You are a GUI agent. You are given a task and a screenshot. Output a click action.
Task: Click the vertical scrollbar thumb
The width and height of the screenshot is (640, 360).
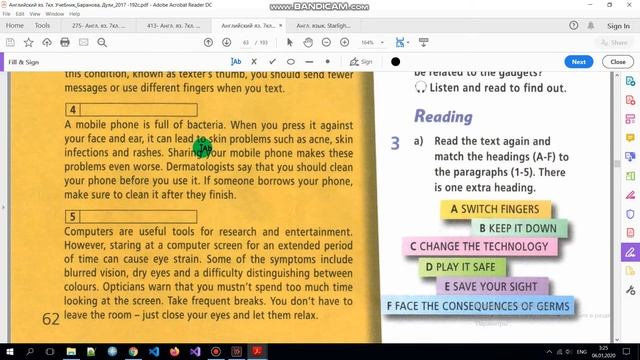tap(617, 164)
